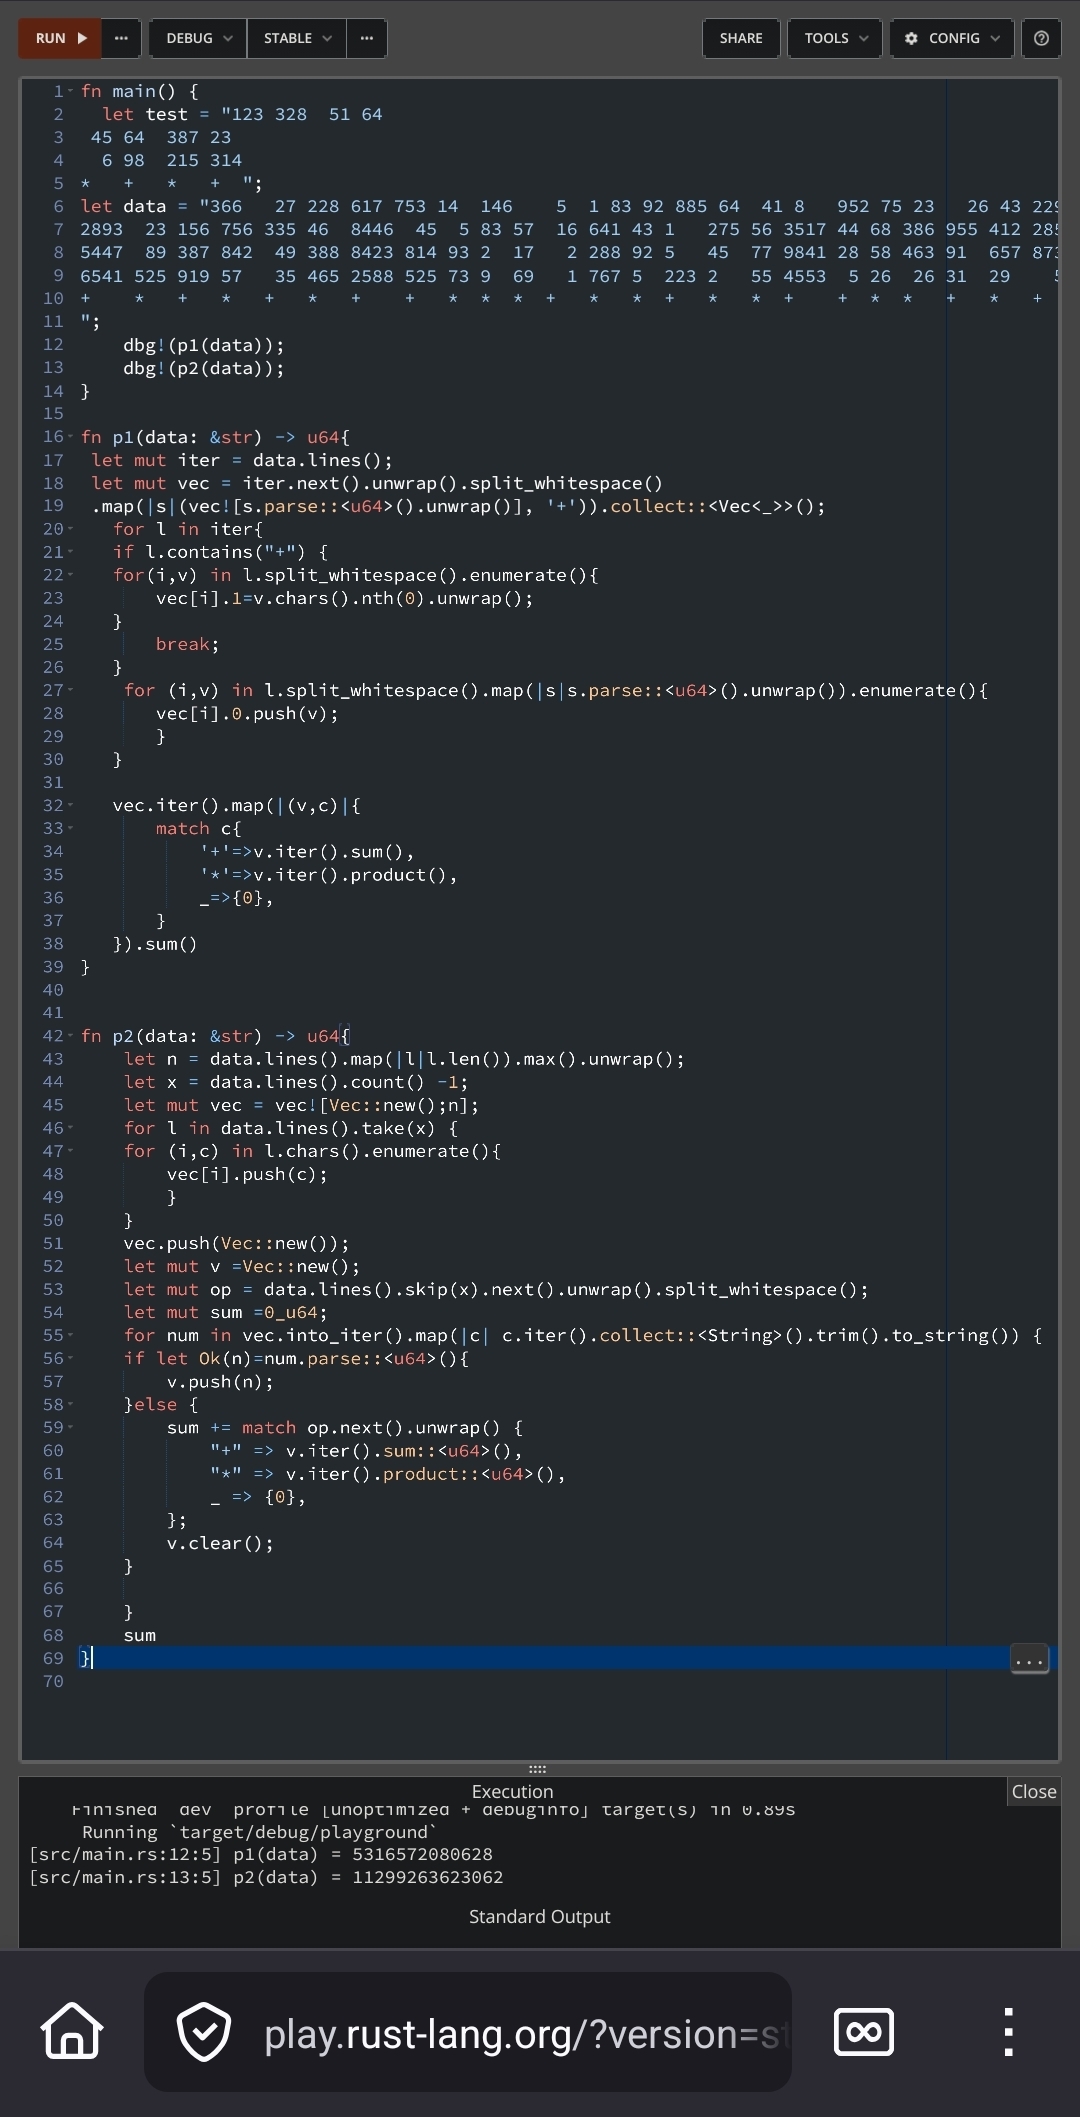Collapse fold arrow at line 46

[x=71, y=1128]
